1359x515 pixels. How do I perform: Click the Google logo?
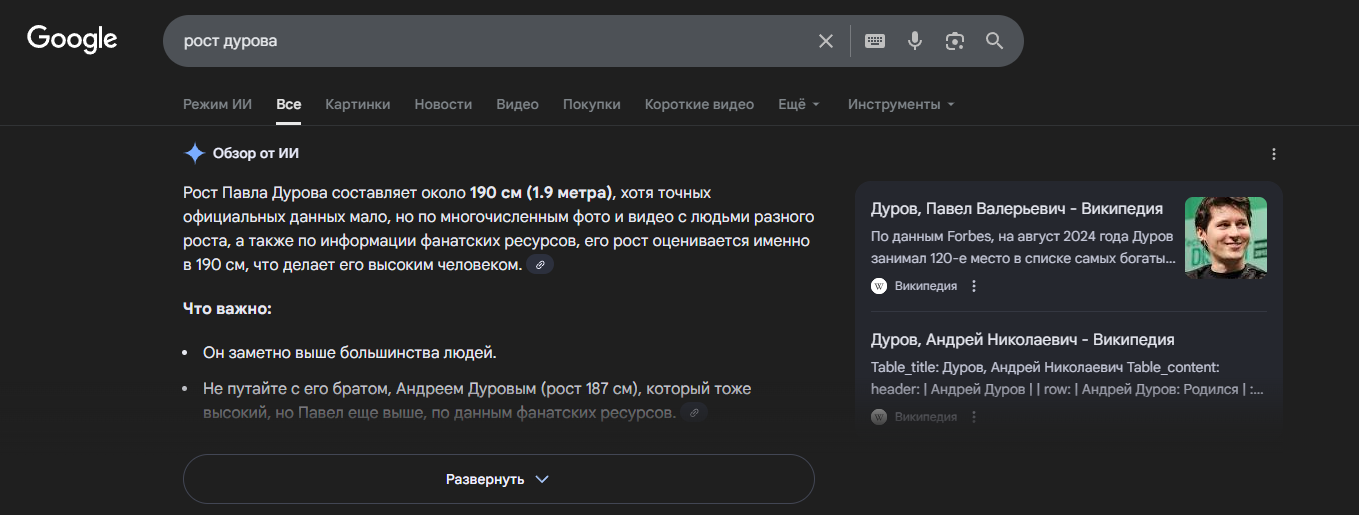coord(72,39)
